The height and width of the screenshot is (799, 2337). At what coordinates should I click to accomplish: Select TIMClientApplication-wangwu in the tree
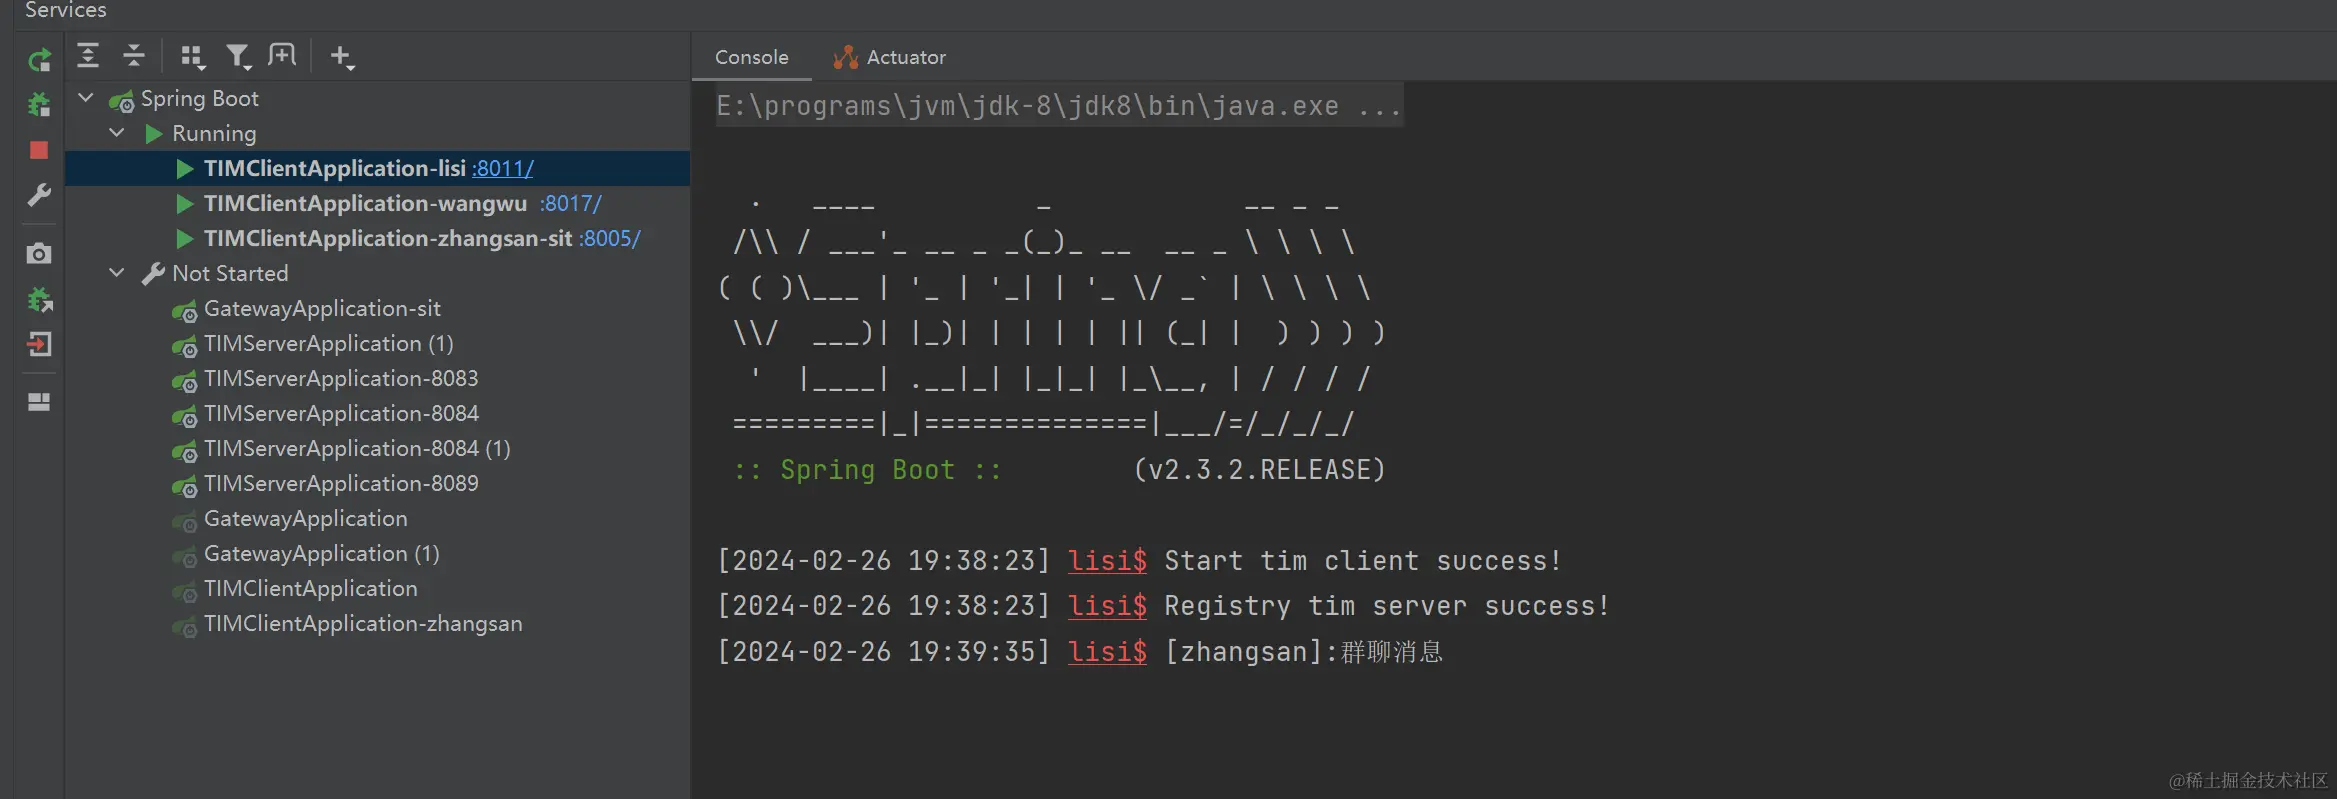366,203
